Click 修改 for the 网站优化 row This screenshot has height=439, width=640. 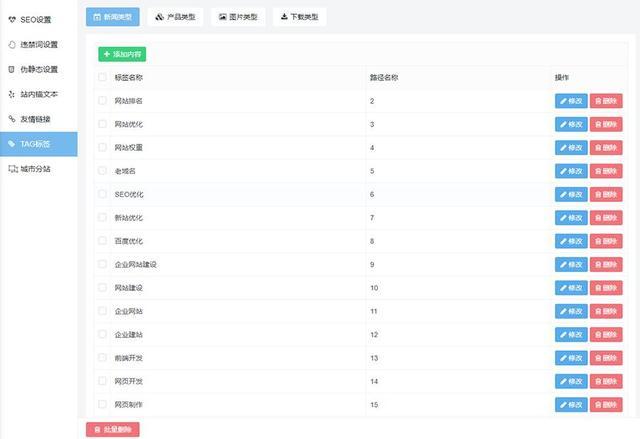[571, 124]
